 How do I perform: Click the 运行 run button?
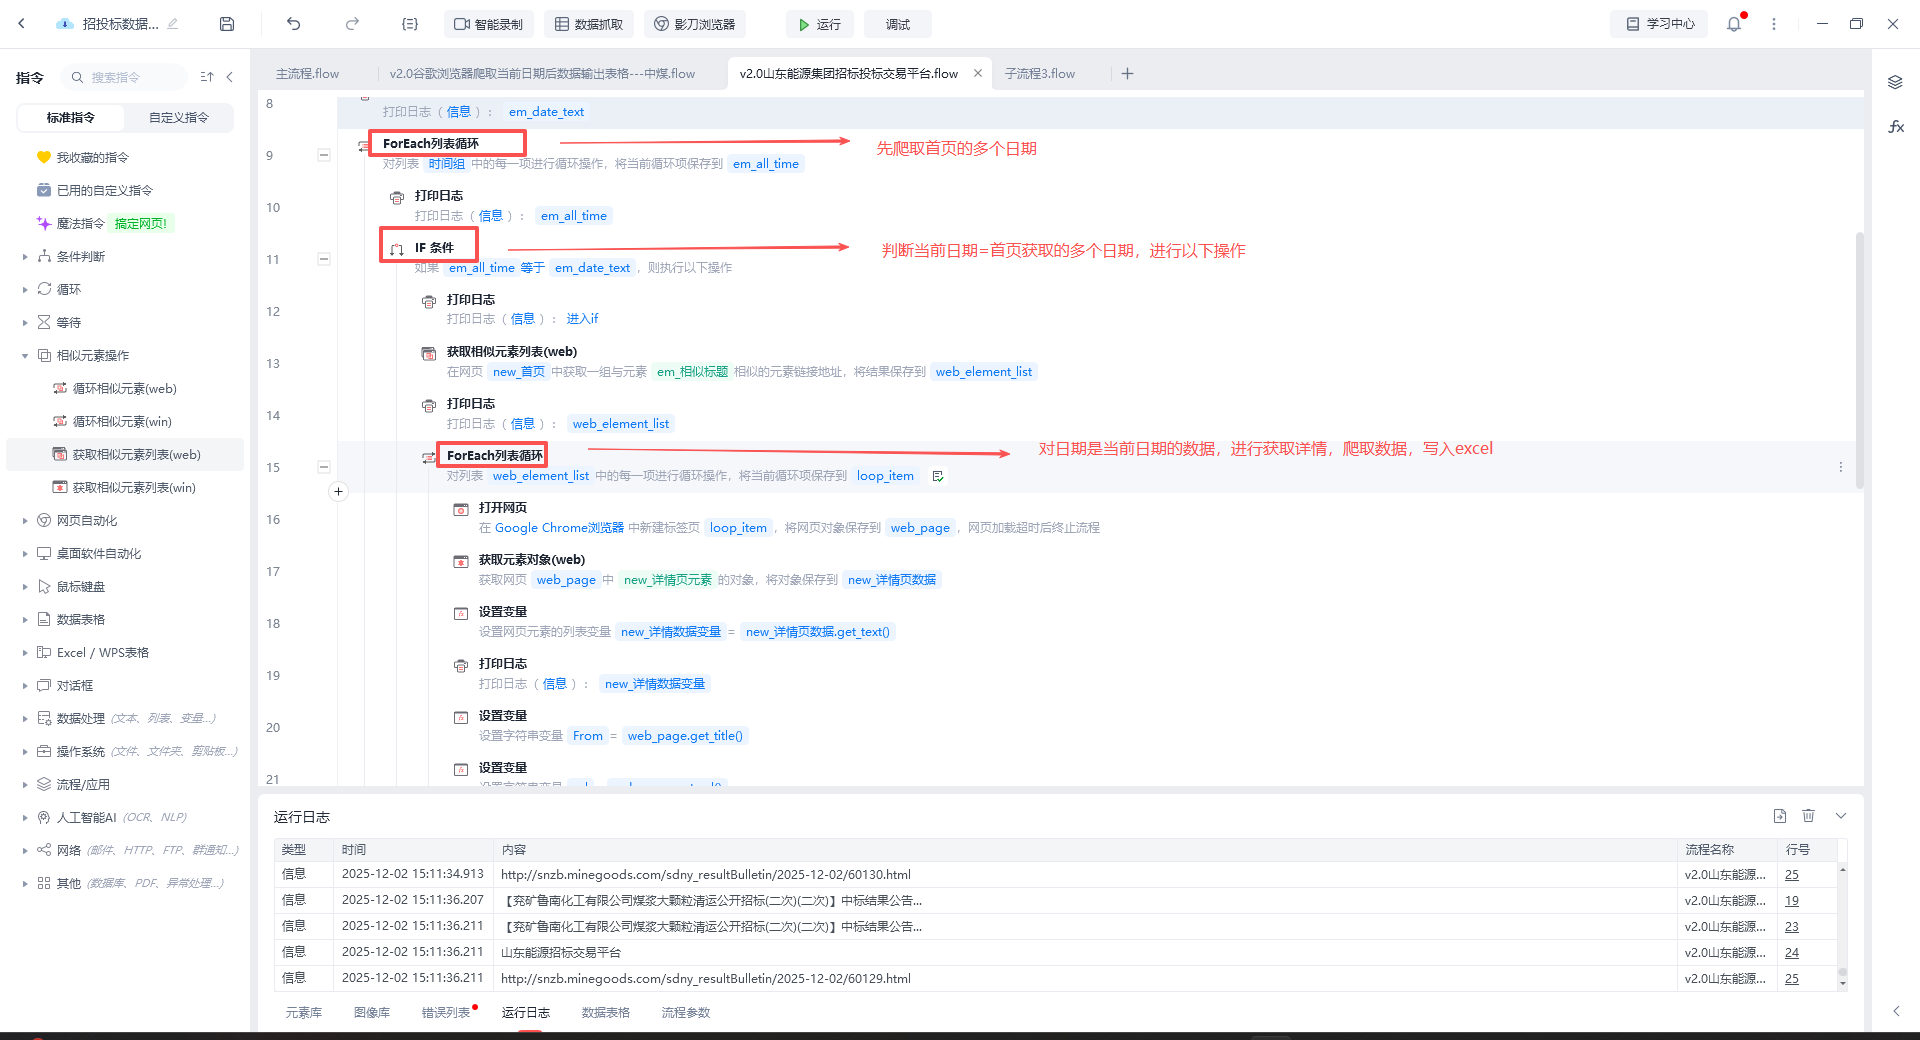click(x=820, y=24)
